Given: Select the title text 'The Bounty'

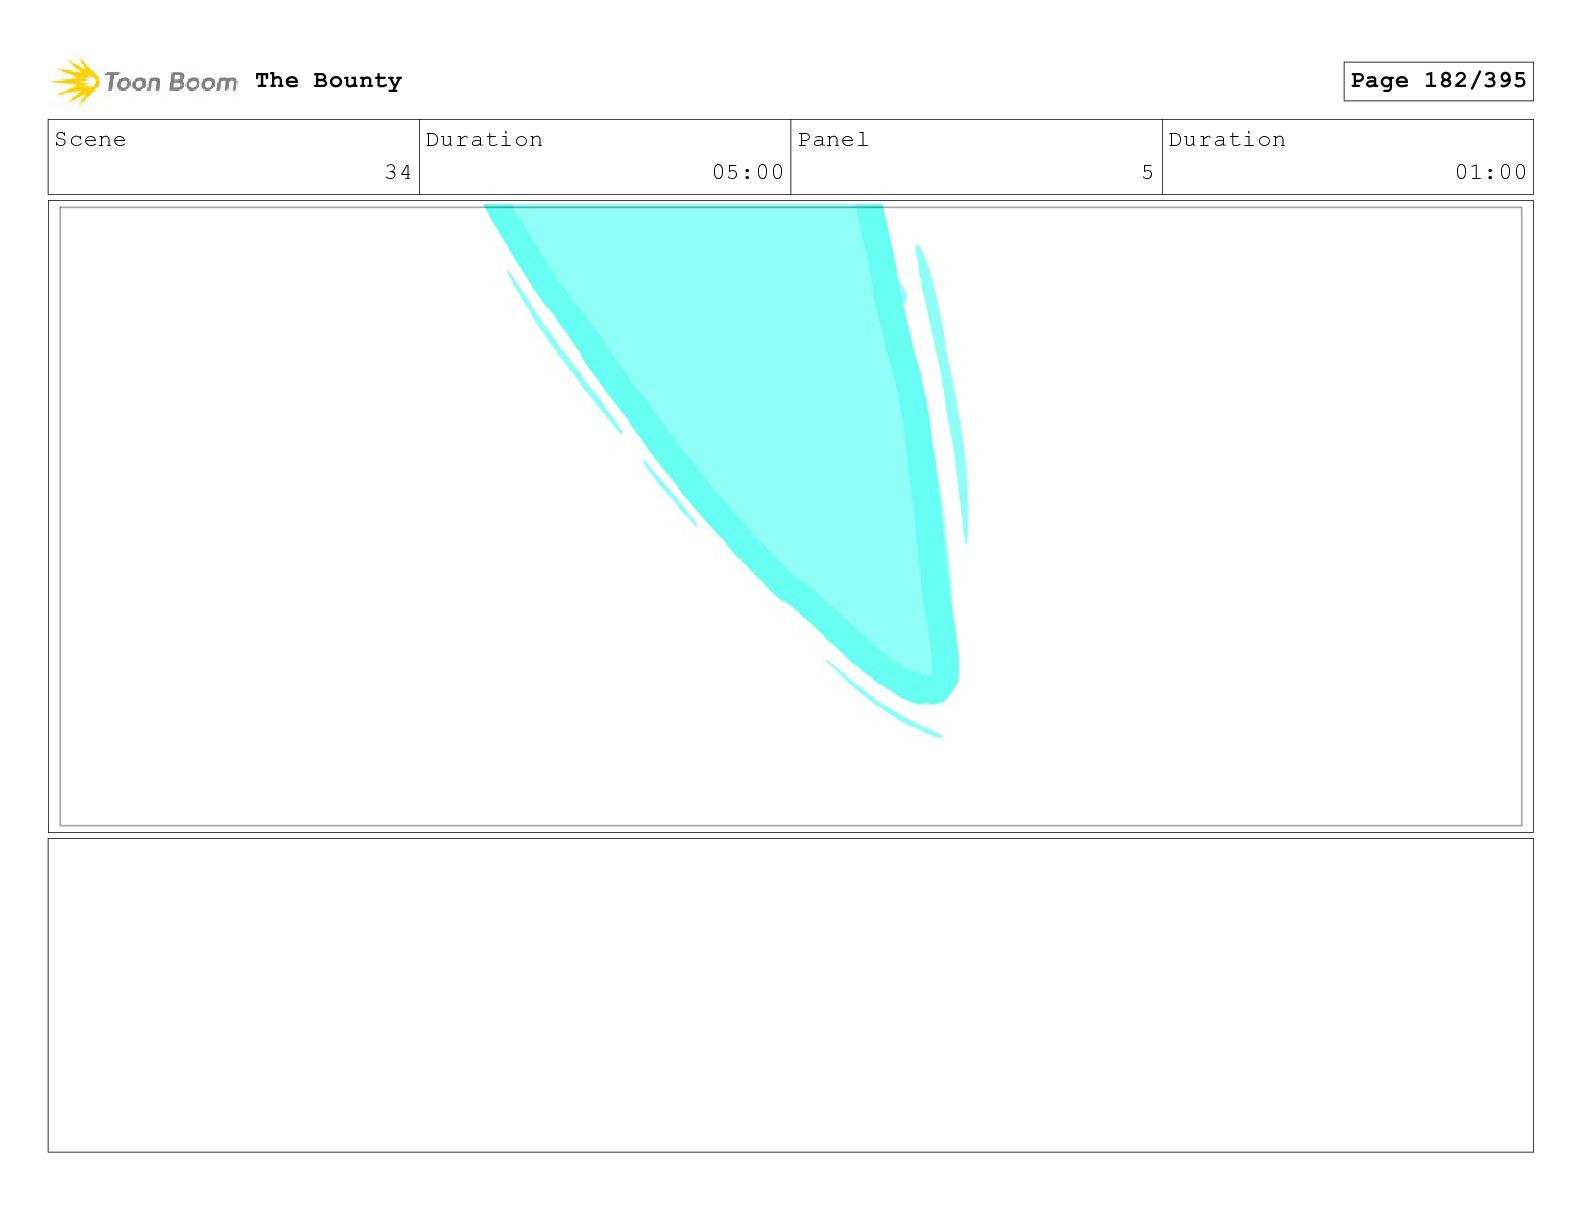Looking at the screenshot, I should click(x=328, y=81).
